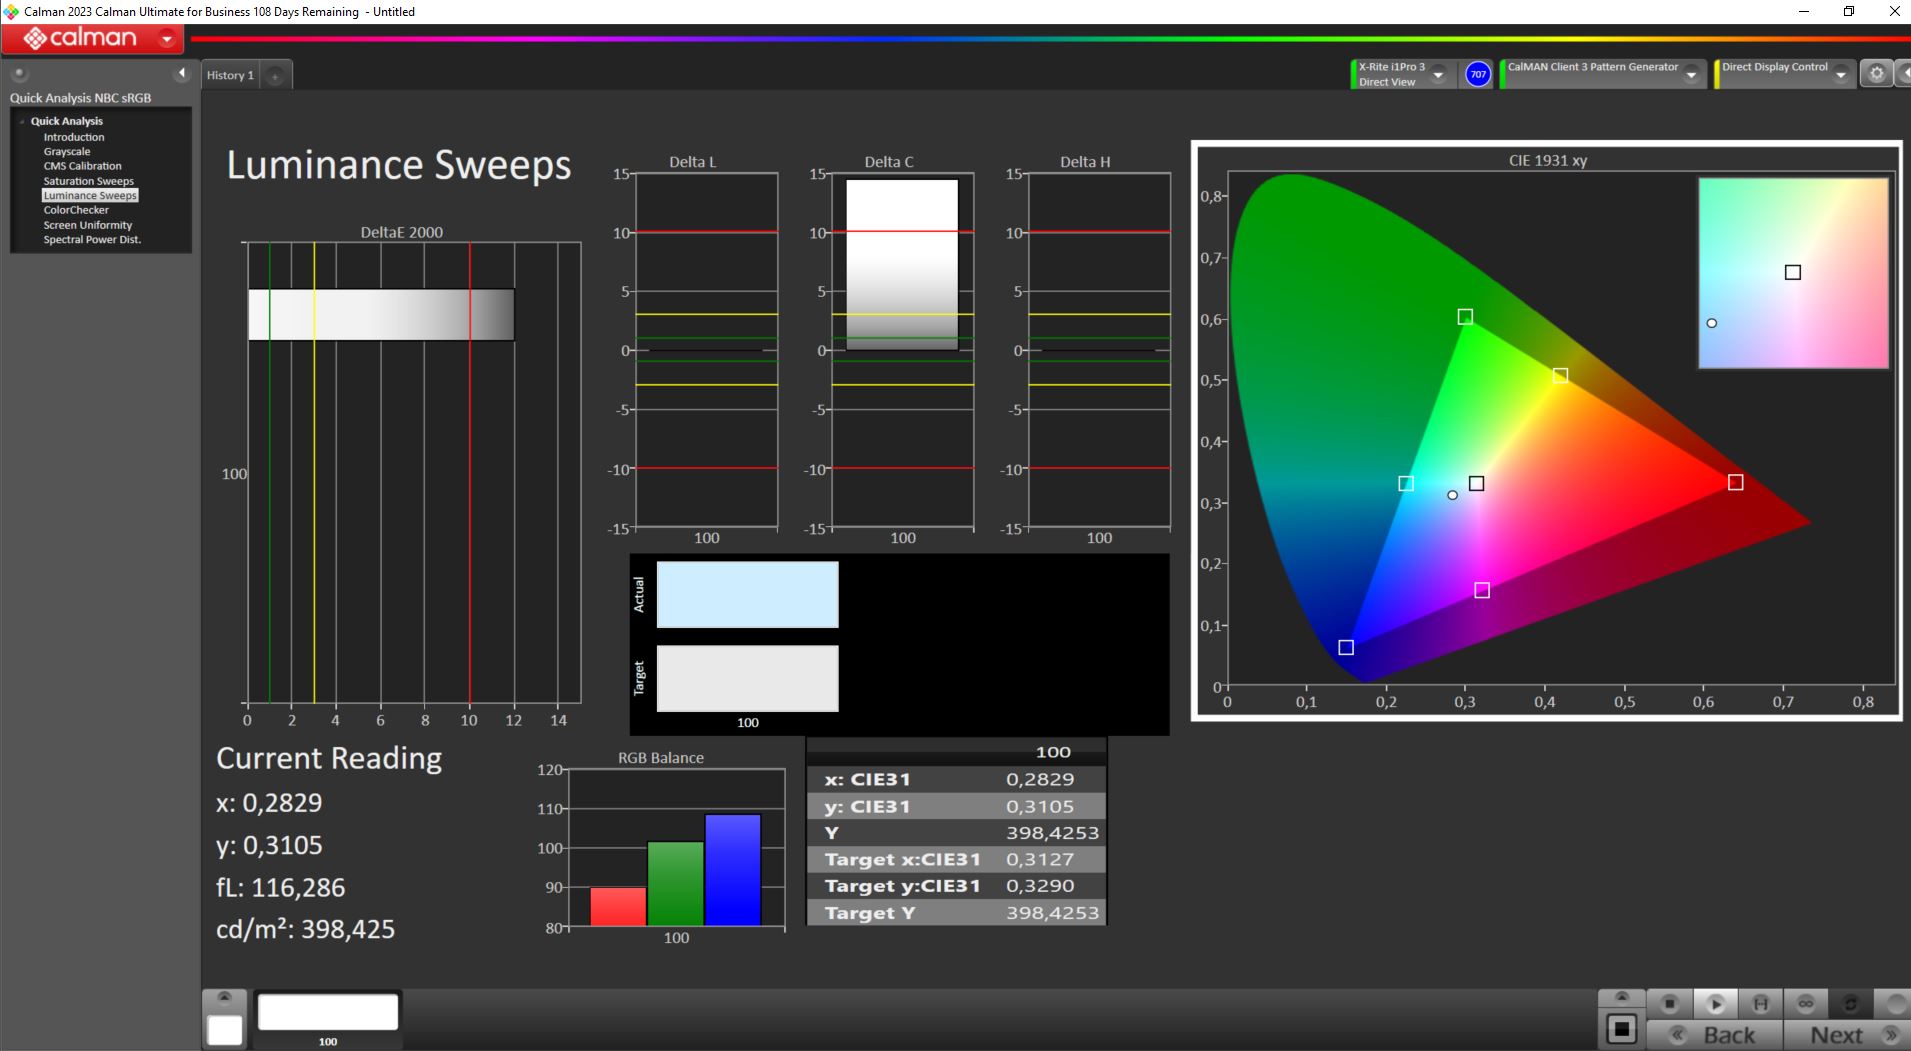Click the play (read series) button
The image size is (1911, 1051).
click(x=1715, y=1003)
